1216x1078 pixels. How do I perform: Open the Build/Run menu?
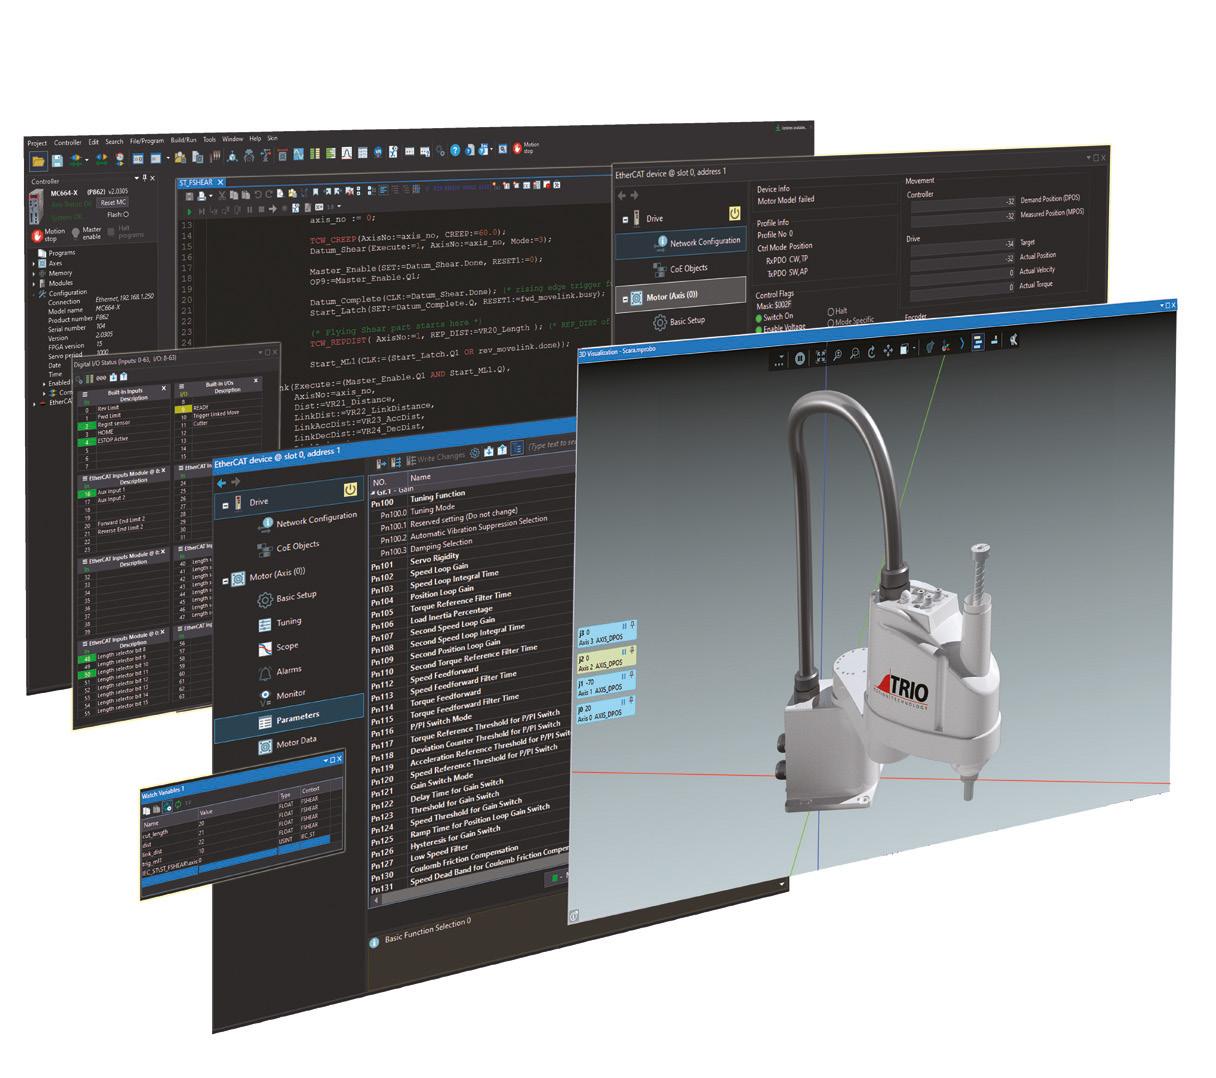[x=183, y=140]
